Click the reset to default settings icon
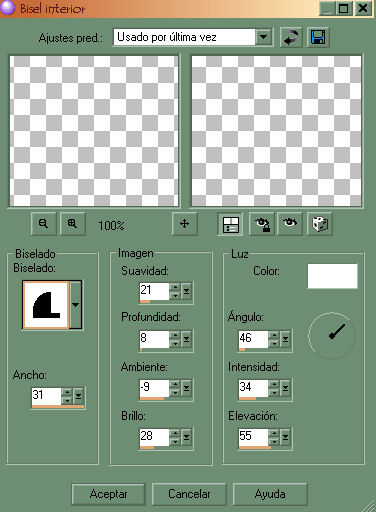Image resolution: width=376 pixels, height=512 pixels. (x=291, y=37)
